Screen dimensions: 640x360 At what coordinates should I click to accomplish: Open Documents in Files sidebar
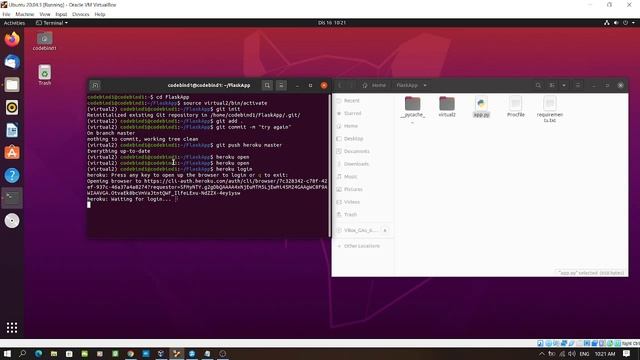click(x=363, y=151)
